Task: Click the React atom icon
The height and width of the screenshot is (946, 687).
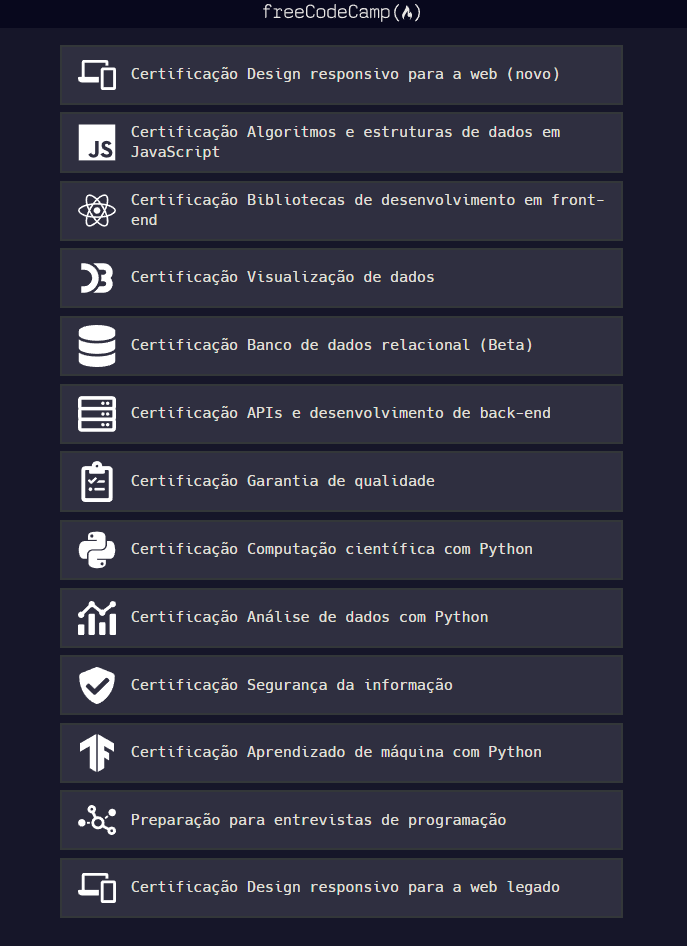Action: [97, 211]
